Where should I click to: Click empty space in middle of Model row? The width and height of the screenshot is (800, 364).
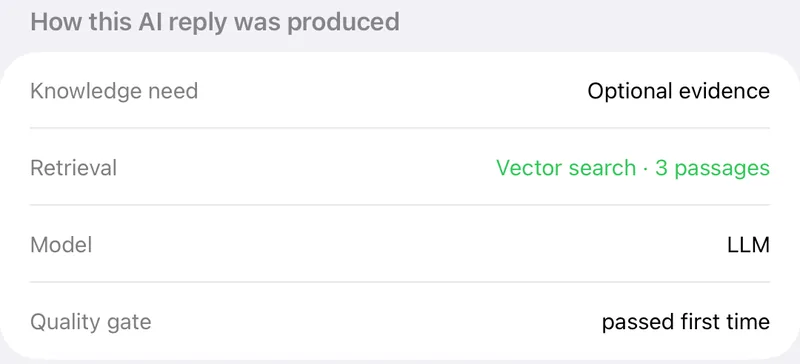(408, 245)
